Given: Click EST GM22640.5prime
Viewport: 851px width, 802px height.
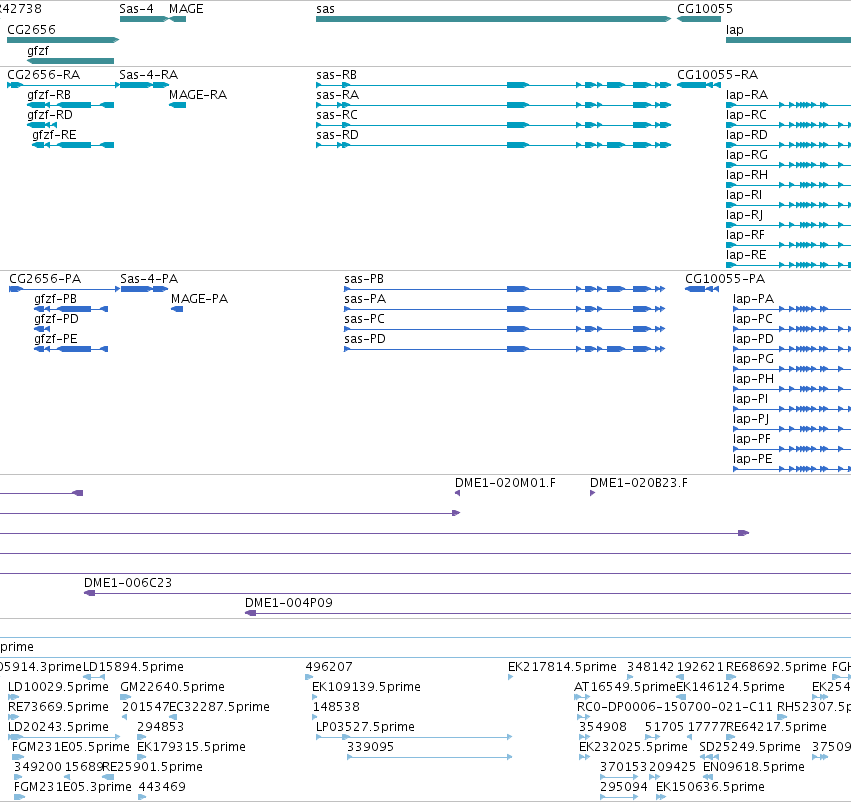Looking at the screenshot, I should [126, 697].
